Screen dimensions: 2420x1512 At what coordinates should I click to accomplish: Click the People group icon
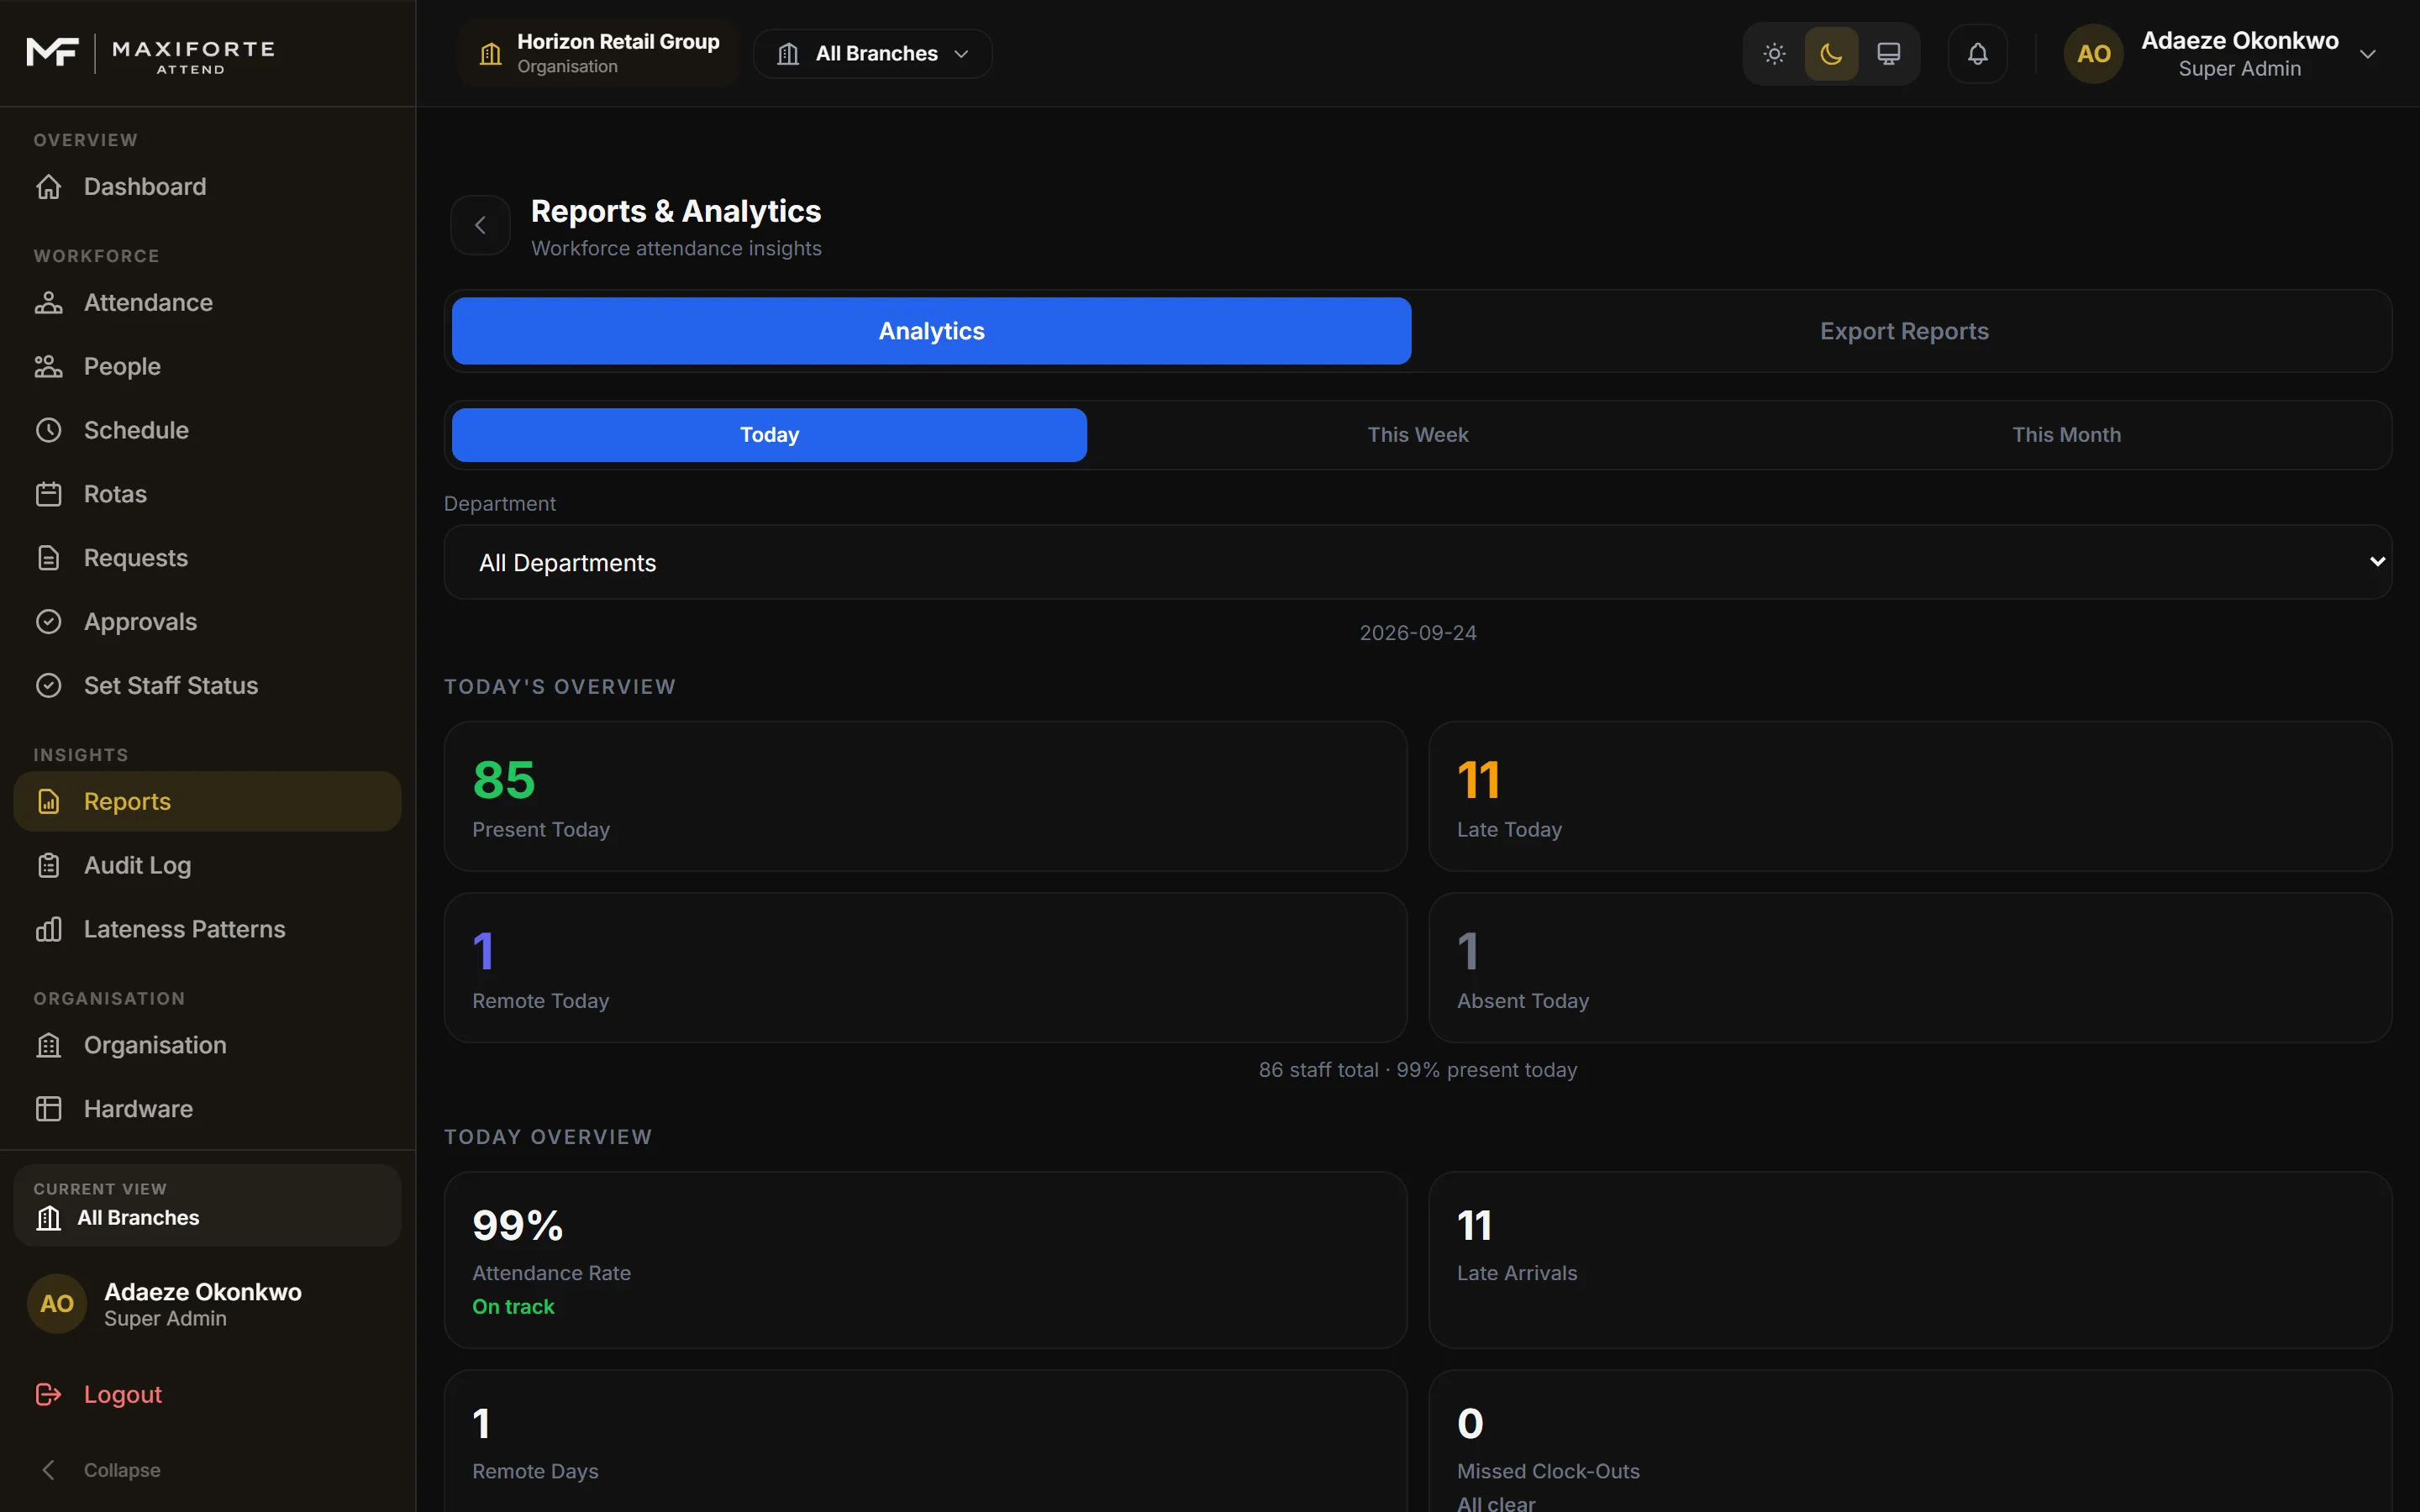49,367
